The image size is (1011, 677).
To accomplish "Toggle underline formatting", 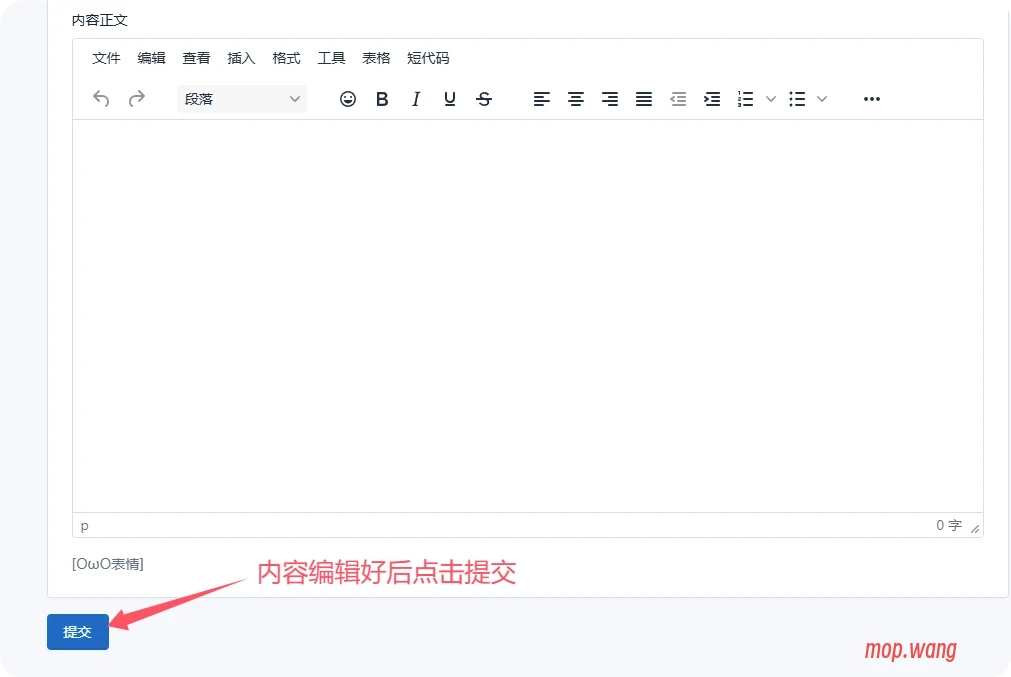I will 450,99.
